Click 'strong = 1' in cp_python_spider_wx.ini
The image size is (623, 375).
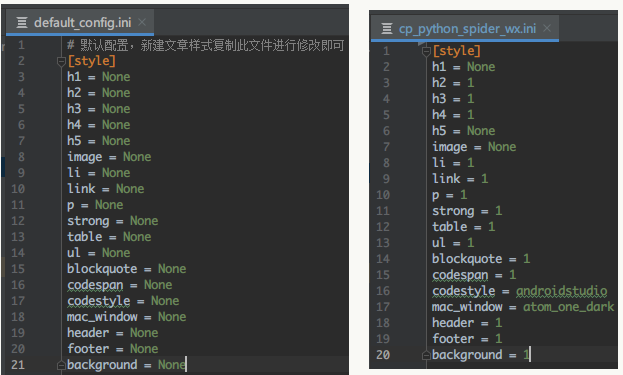467,211
